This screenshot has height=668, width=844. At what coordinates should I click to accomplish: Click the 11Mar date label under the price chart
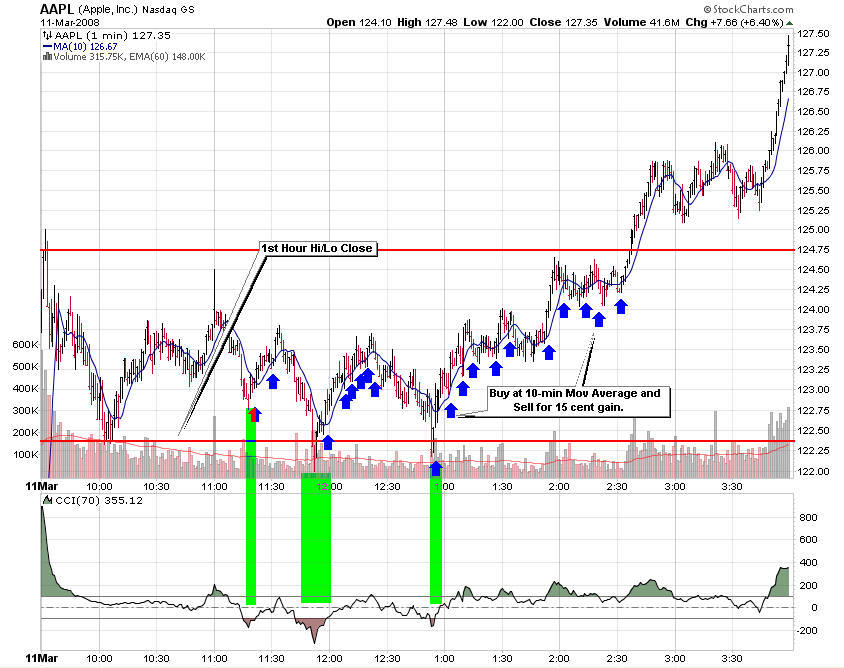[x=41, y=487]
